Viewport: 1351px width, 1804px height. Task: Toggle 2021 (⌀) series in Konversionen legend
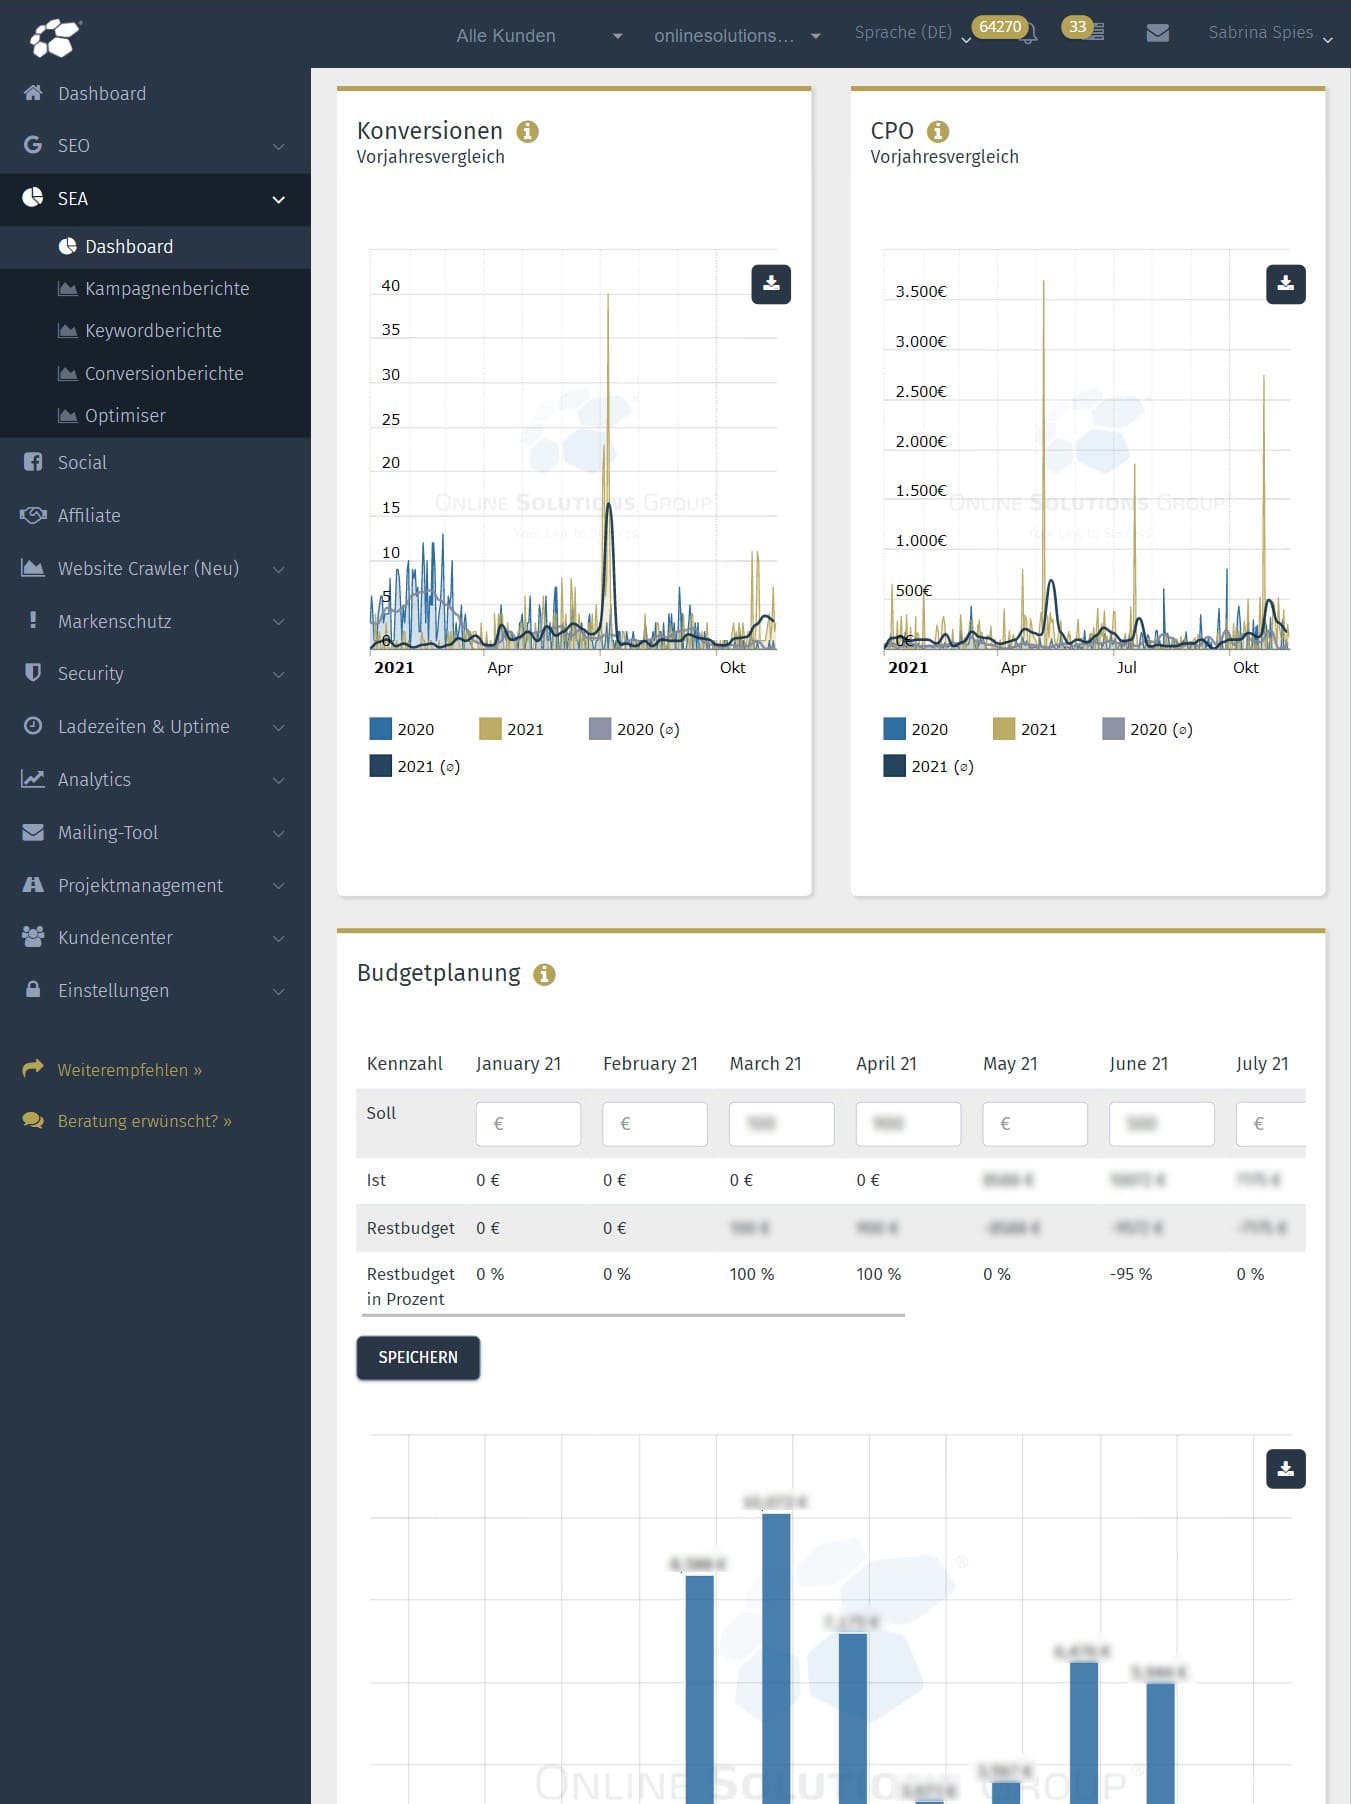tap(415, 766)
